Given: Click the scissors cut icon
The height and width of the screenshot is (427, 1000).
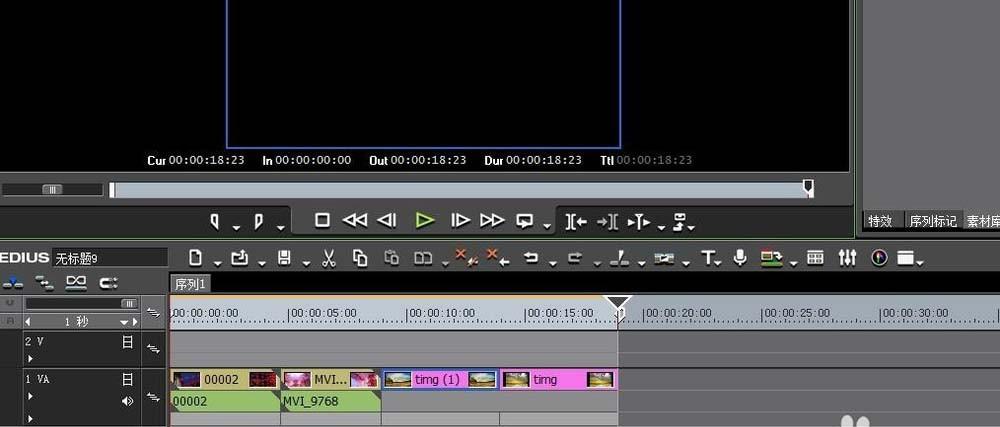Looking at the screenshot, I should [329, 258].
